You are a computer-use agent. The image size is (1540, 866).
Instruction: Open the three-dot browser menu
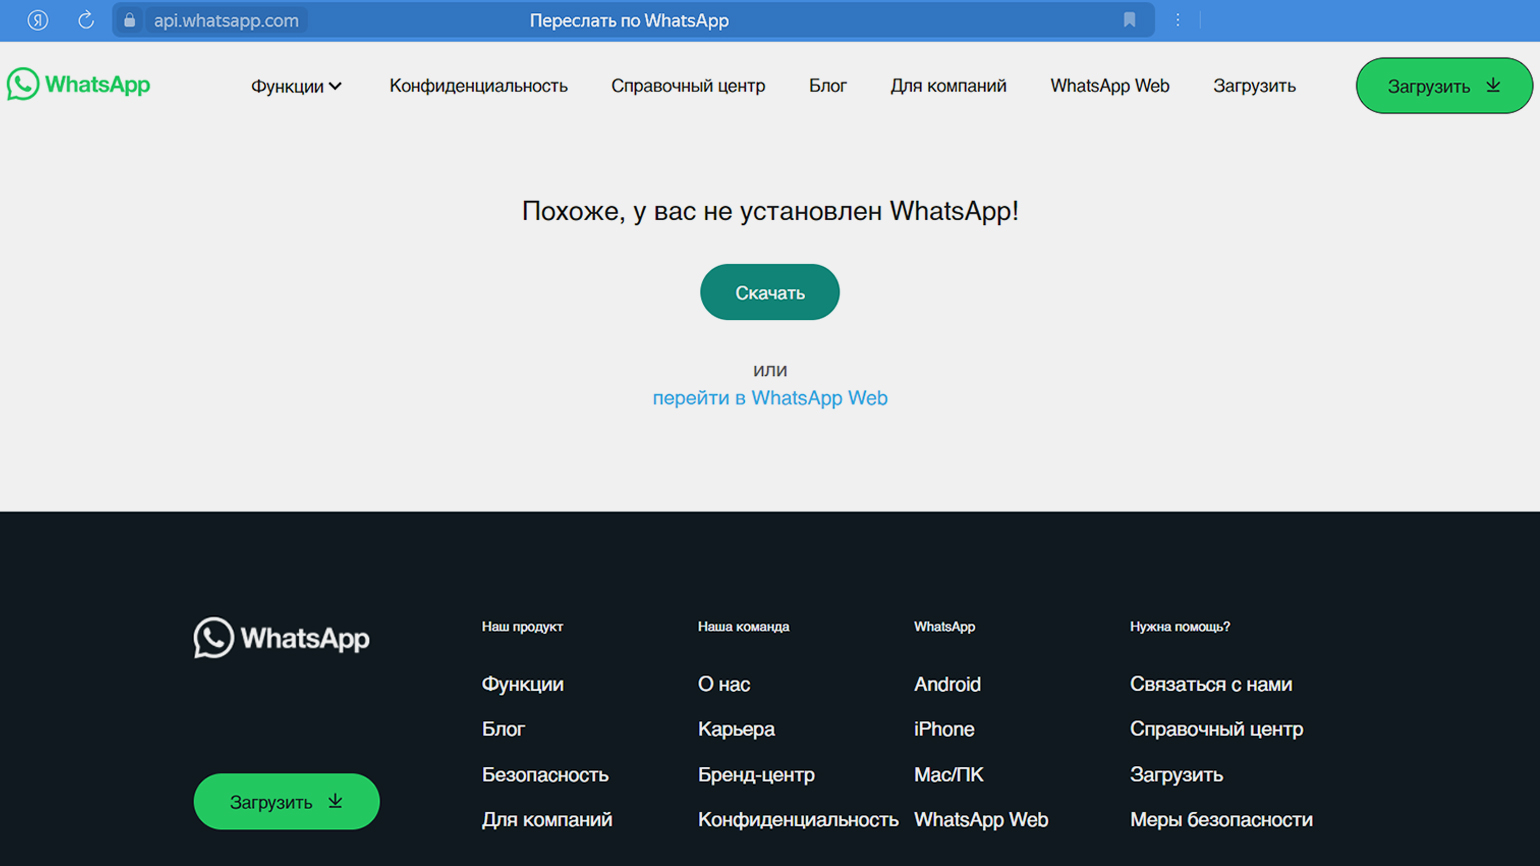point(1178,20)
